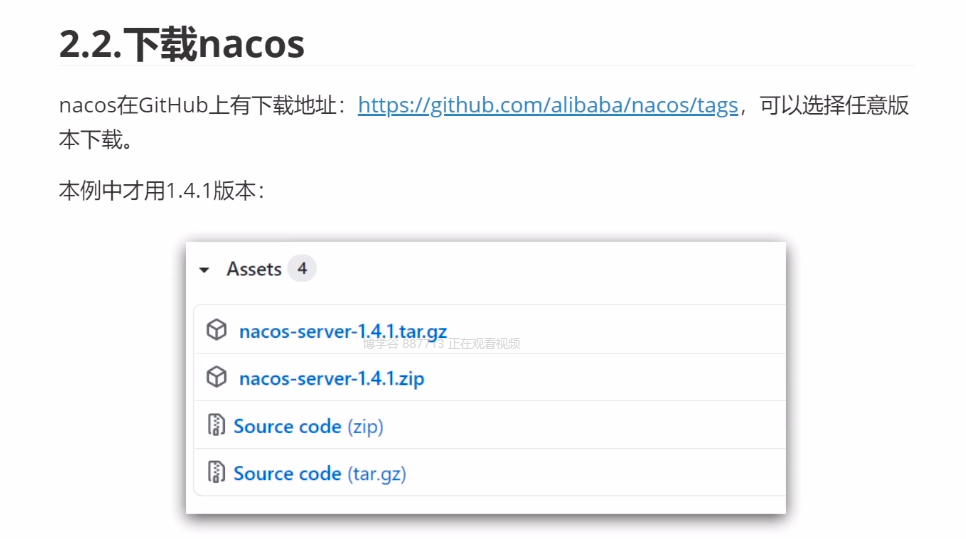Click the heading 2.2.下载nacos
The height and width of the screenshot is (539, 966).
[182, 44]
